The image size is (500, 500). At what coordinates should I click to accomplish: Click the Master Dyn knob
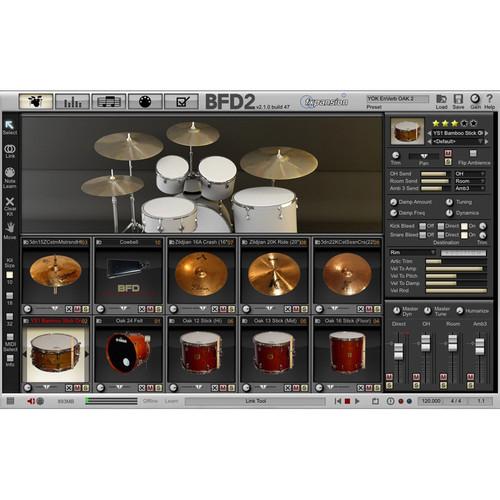click(x=396, y=311)
